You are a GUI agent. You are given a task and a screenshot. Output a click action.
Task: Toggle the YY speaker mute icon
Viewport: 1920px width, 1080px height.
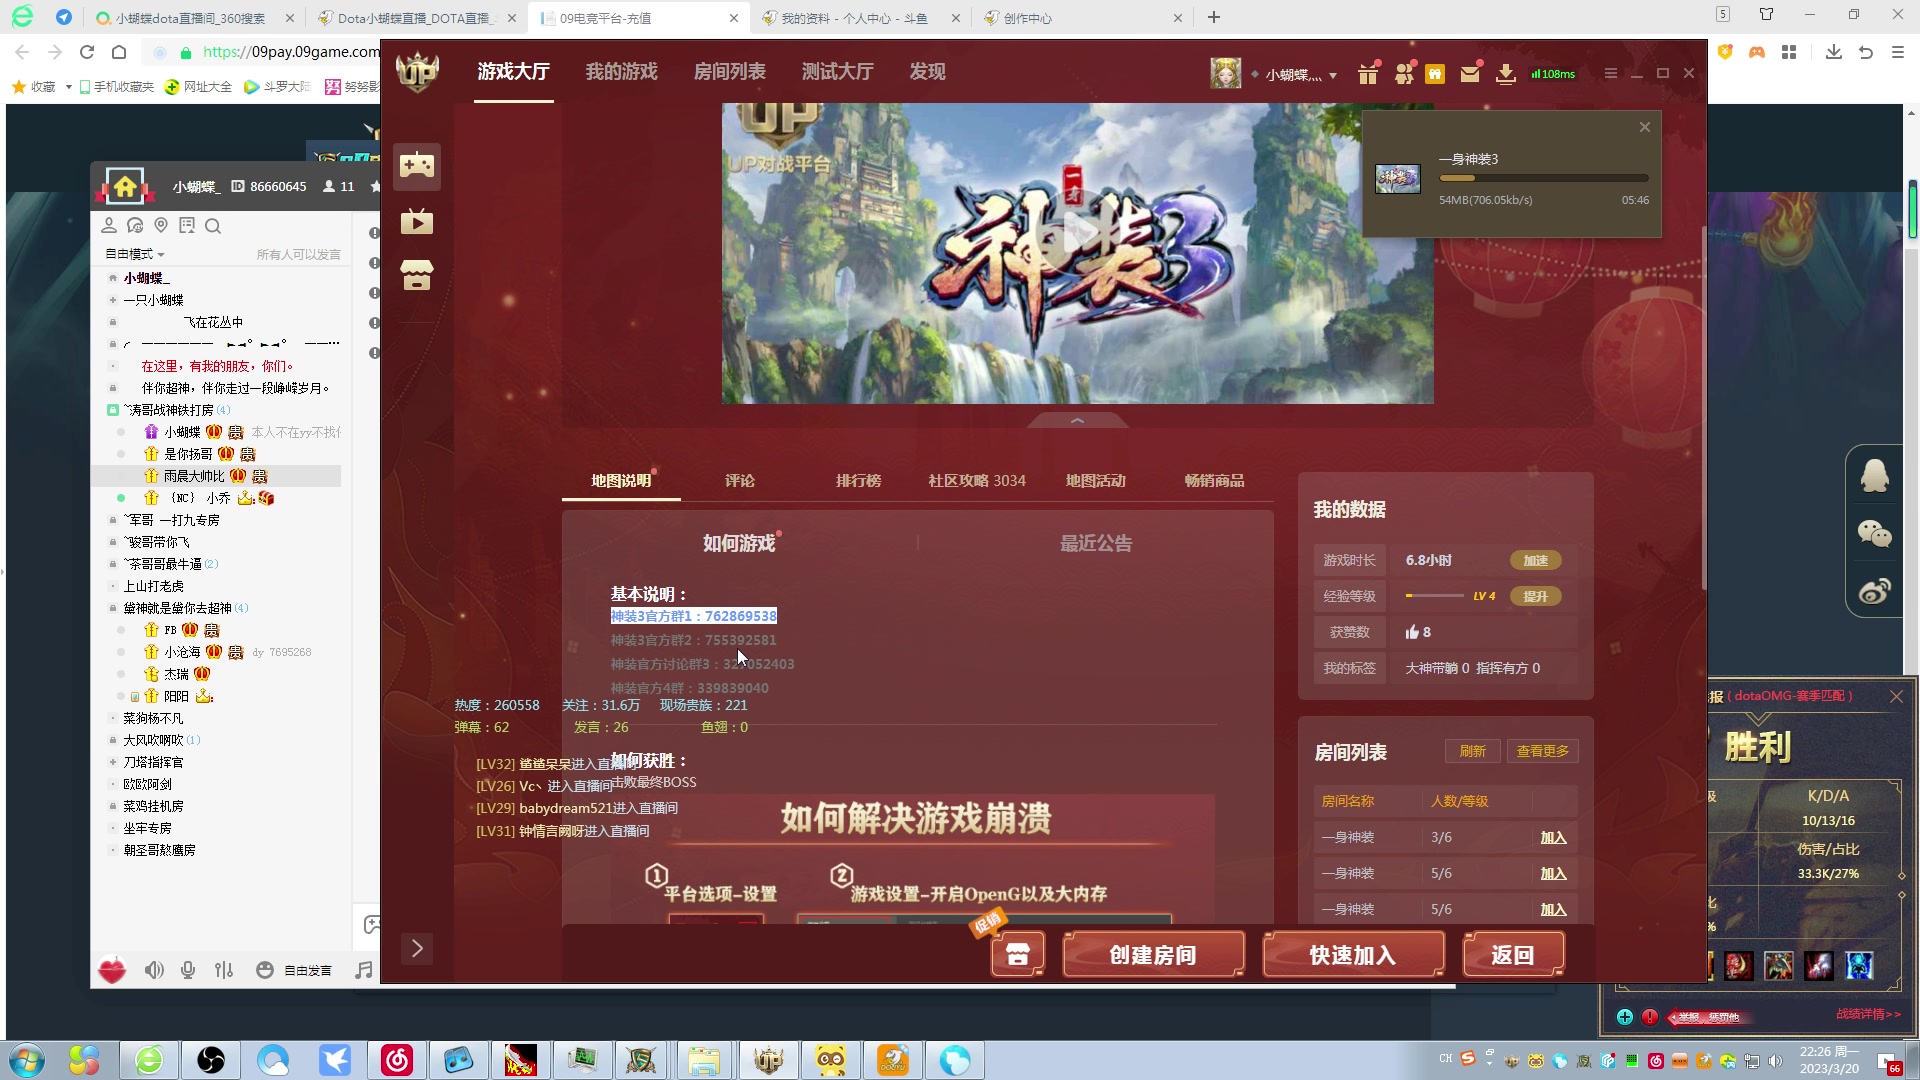click(x=154, y=970)
